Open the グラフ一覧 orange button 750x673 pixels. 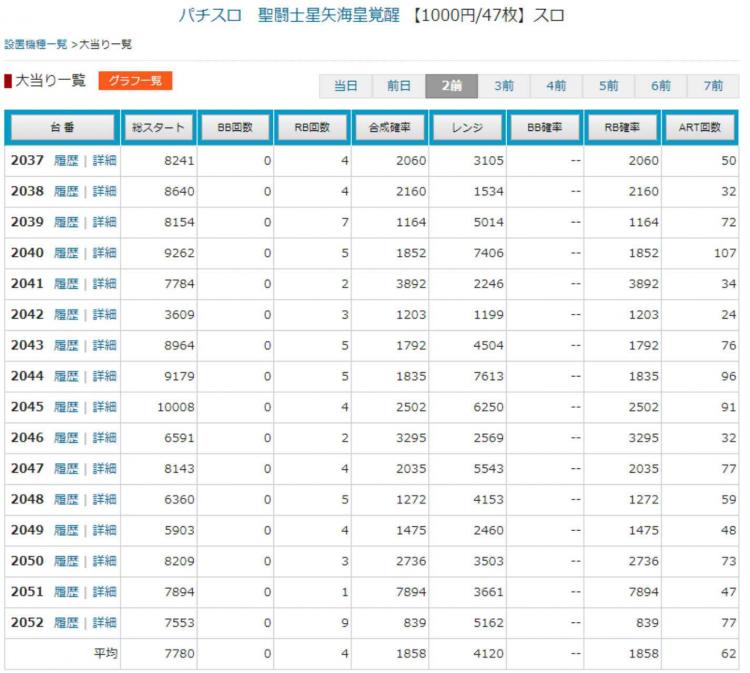pos(135,81)
